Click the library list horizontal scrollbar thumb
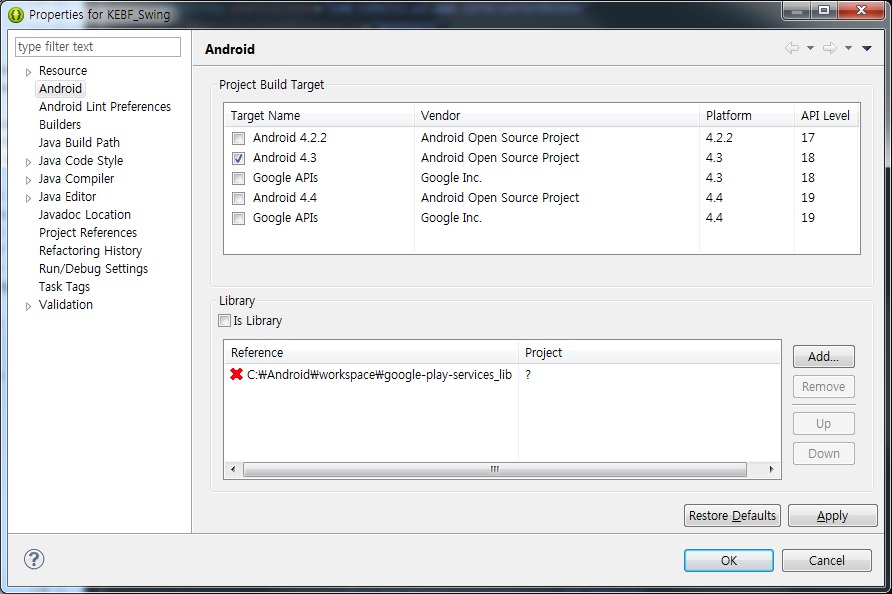 (x=495, y=469)
